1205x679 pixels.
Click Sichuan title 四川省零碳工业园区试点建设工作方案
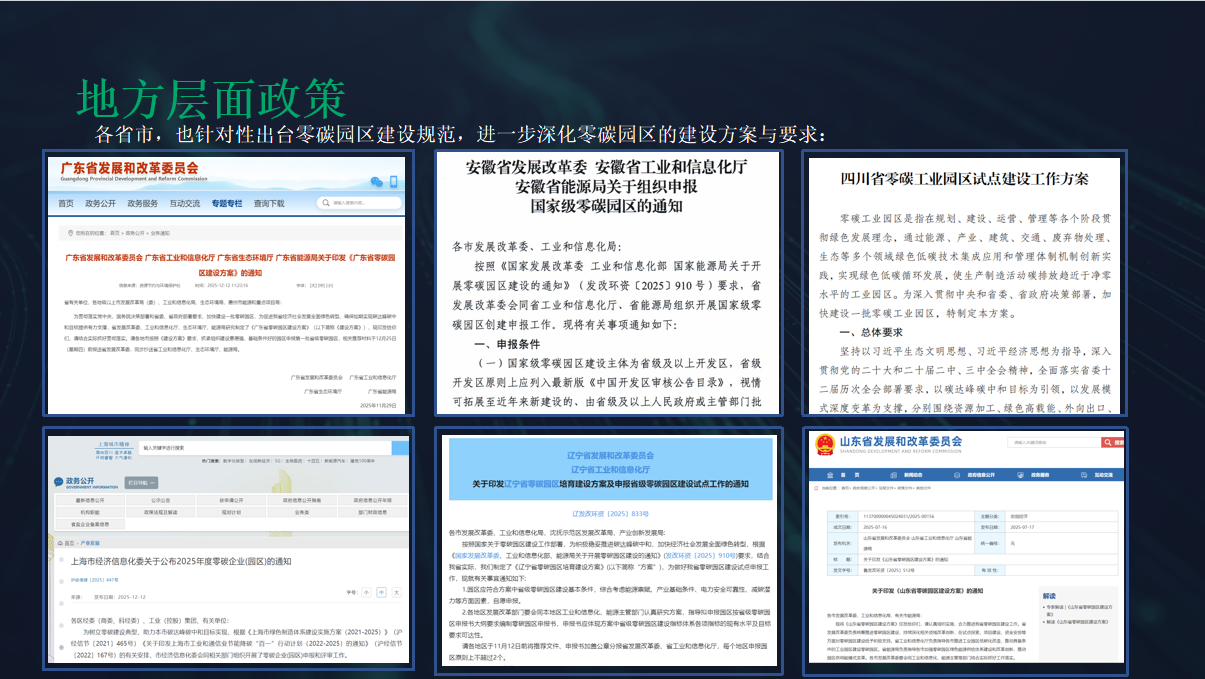tap(965, 178)
